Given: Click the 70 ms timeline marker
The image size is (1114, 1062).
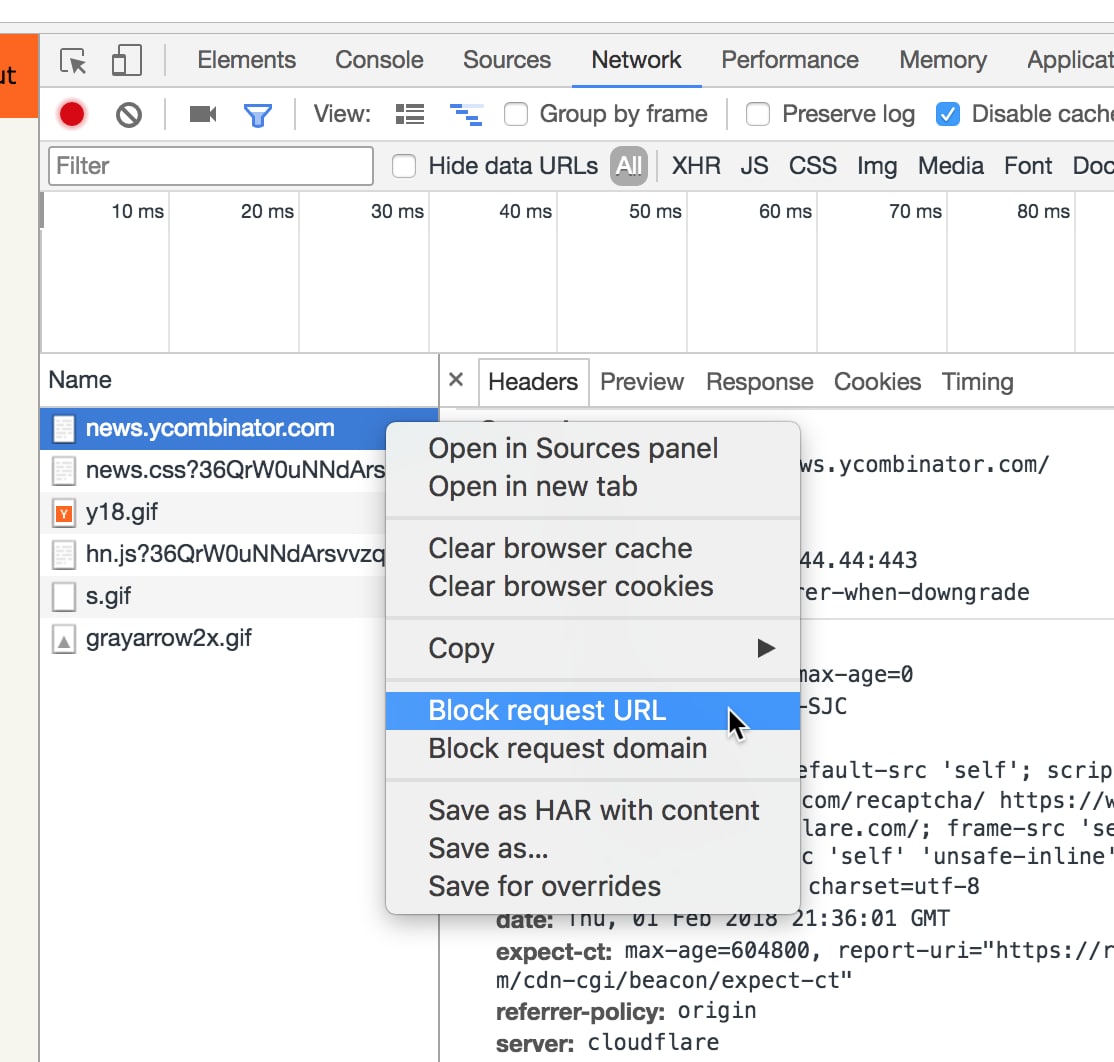Looking at the screenshot, I should (915, 212).
